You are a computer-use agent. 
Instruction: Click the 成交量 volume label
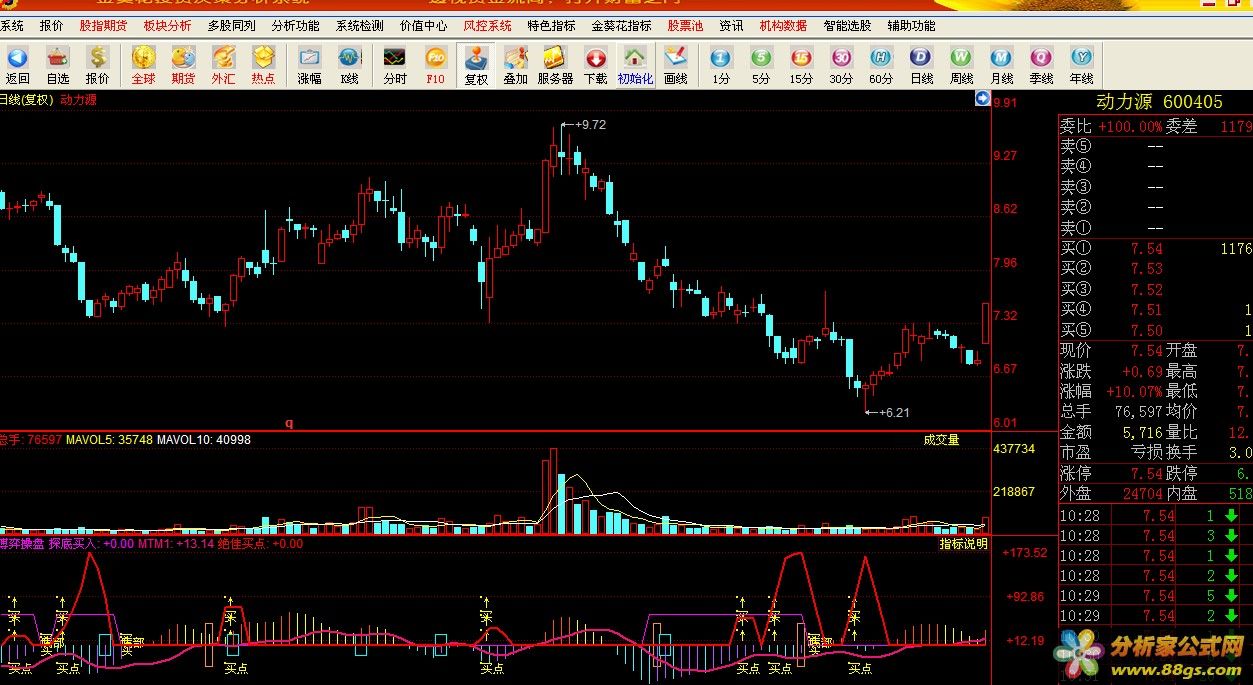pyautogui.click(x=941, y=439)
